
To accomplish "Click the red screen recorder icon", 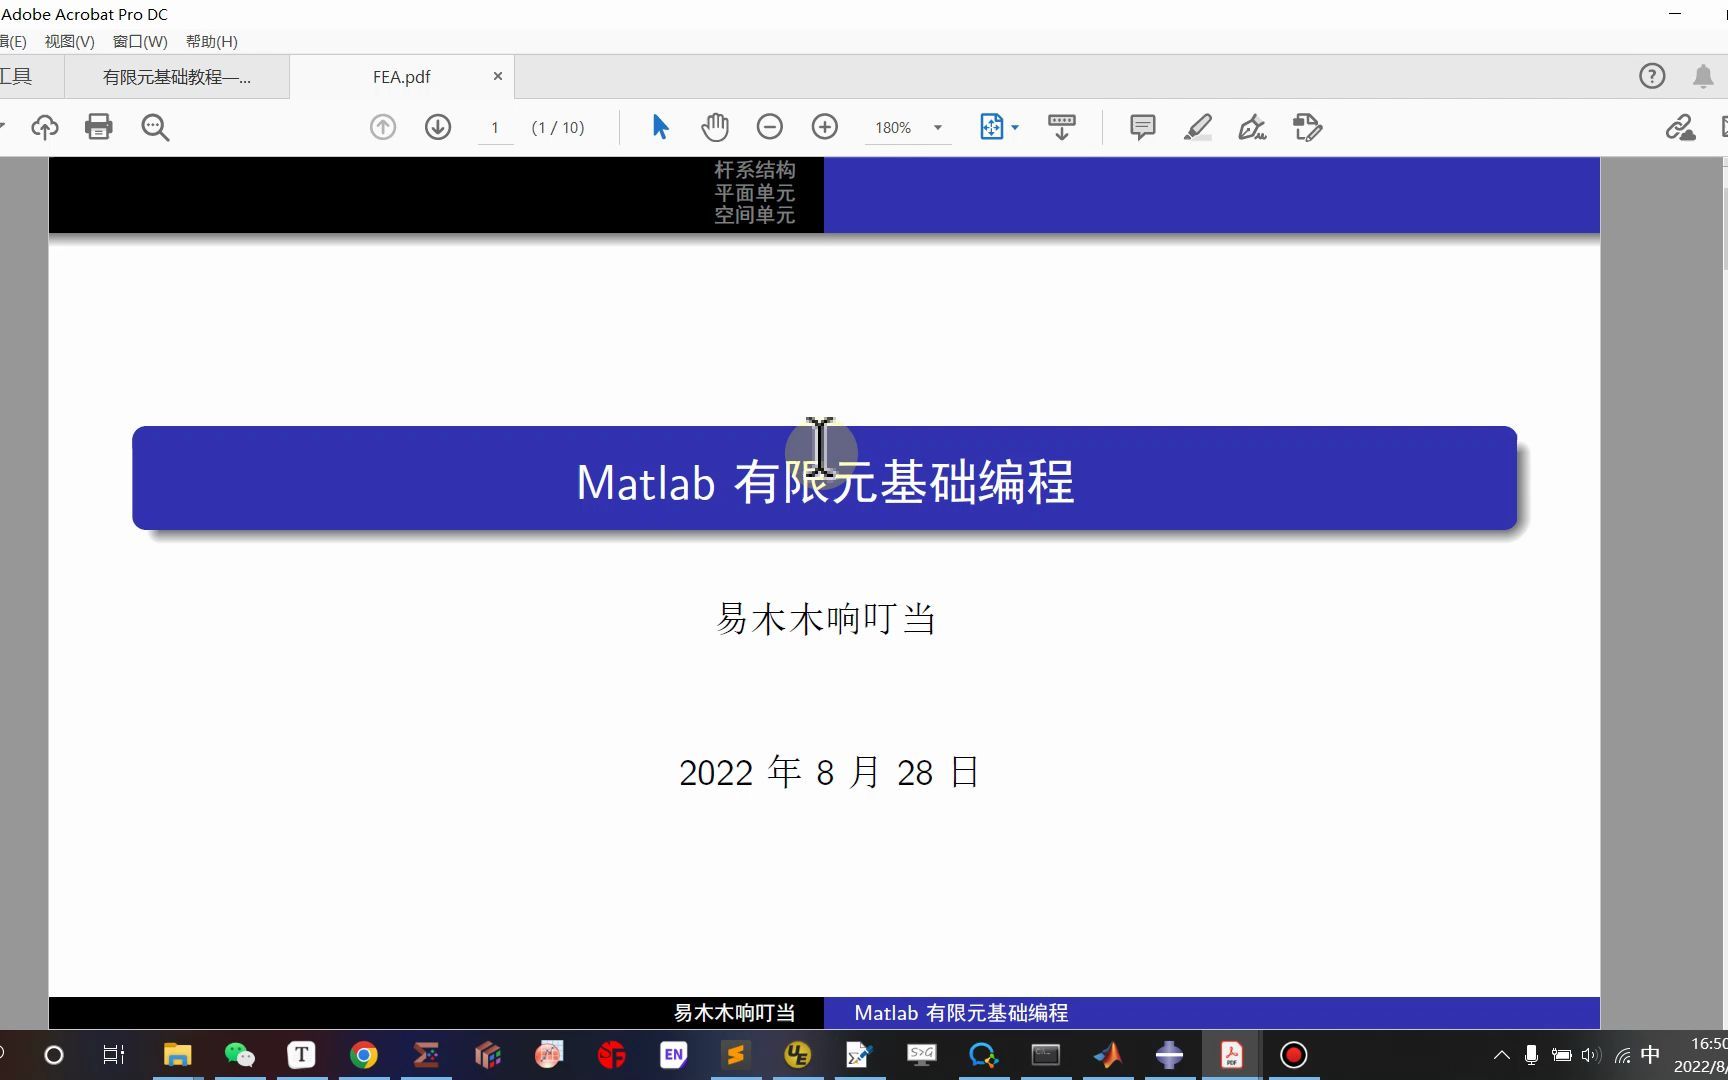I will (x=1294, y=1055).
